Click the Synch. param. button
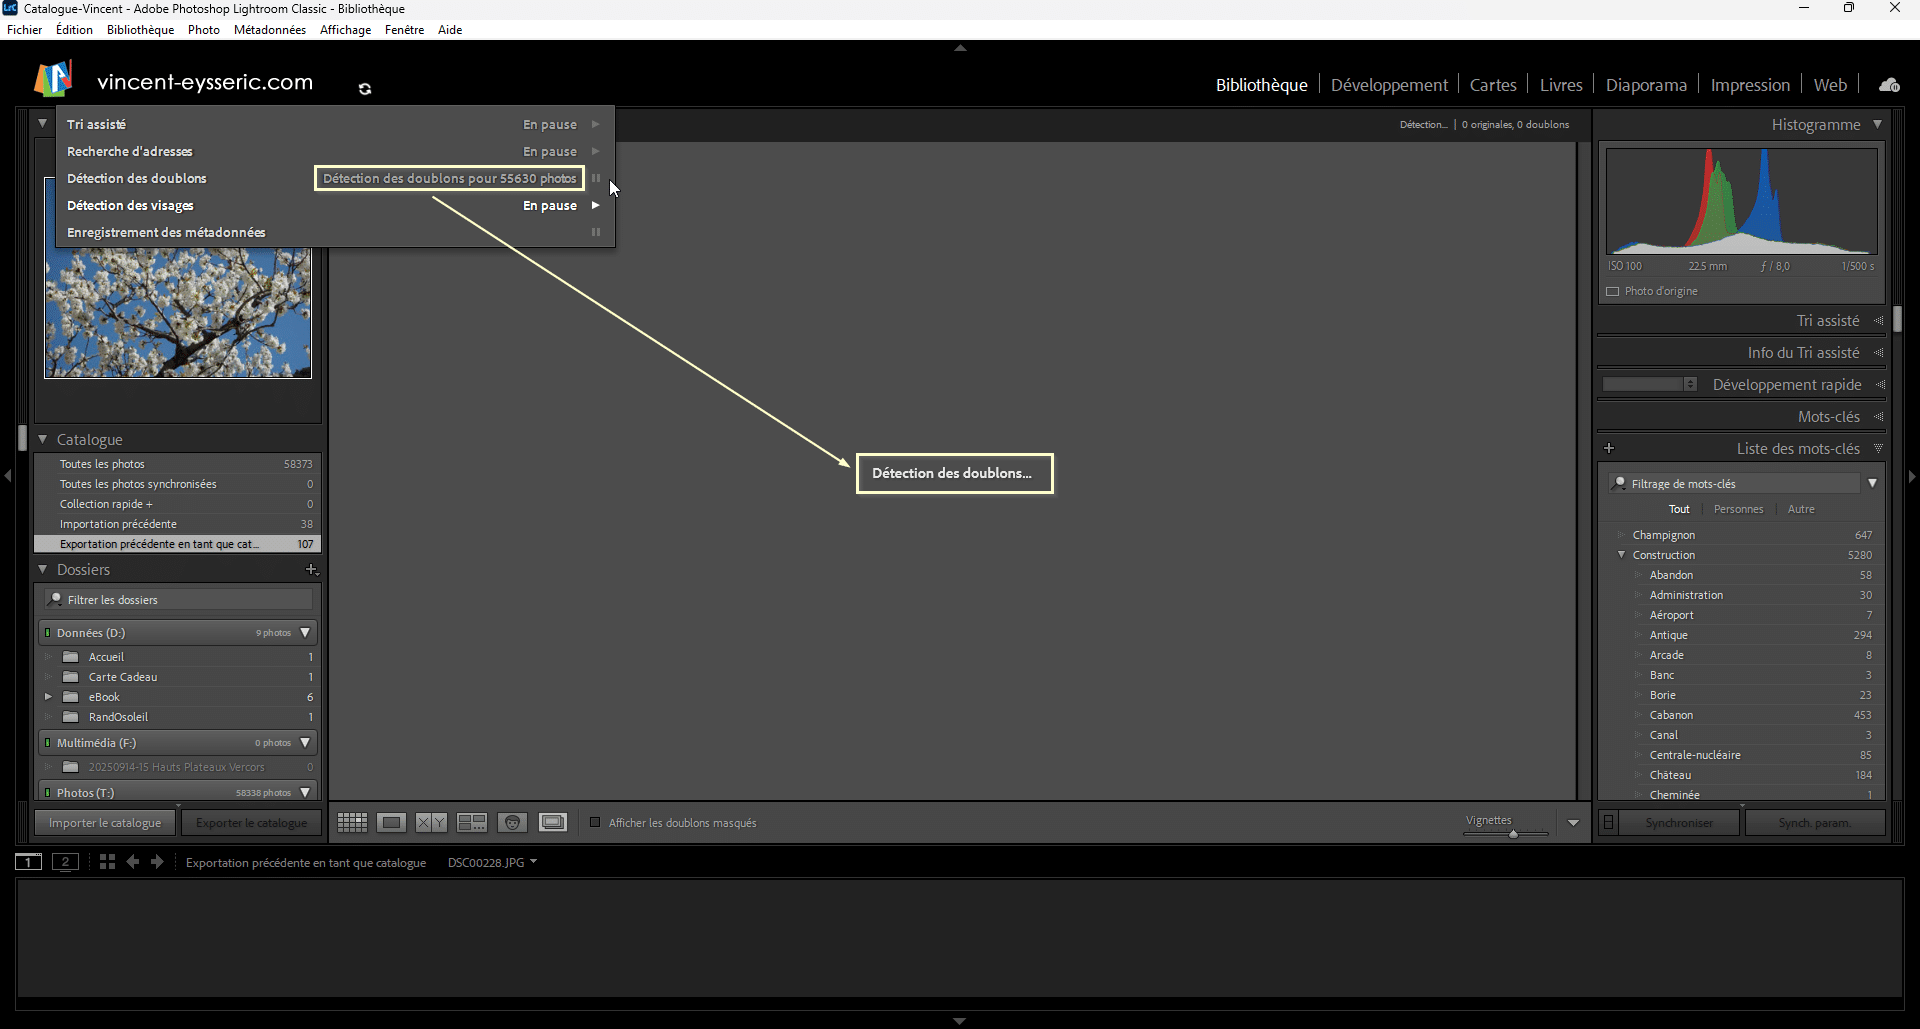Image resolution: width=1920 pixels, height=1029 pixels. (x=1815, y=823)
